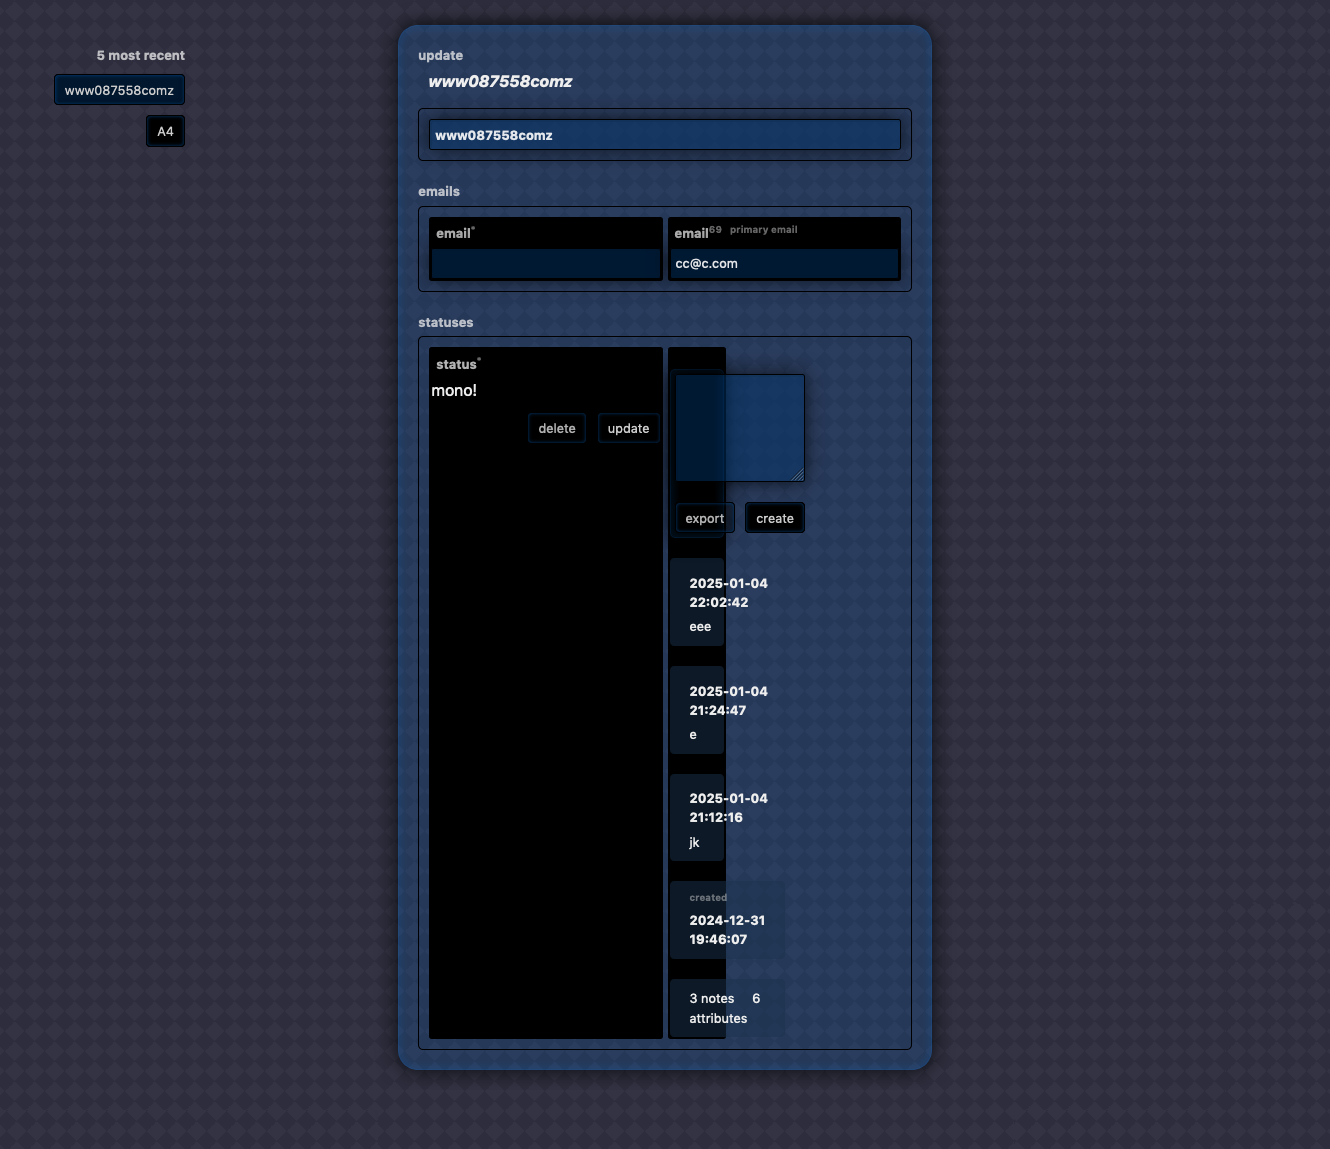Image resolution: width=1330 pixels, height=1149 pixels.
Task: Export the notes
Action: pos(705,518)
